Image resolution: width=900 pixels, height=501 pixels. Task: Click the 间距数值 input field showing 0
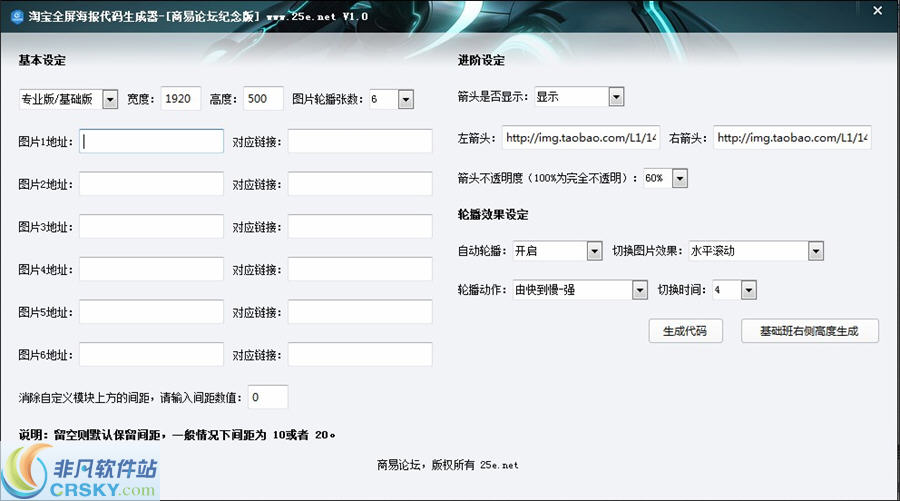(x=268, y=397)
